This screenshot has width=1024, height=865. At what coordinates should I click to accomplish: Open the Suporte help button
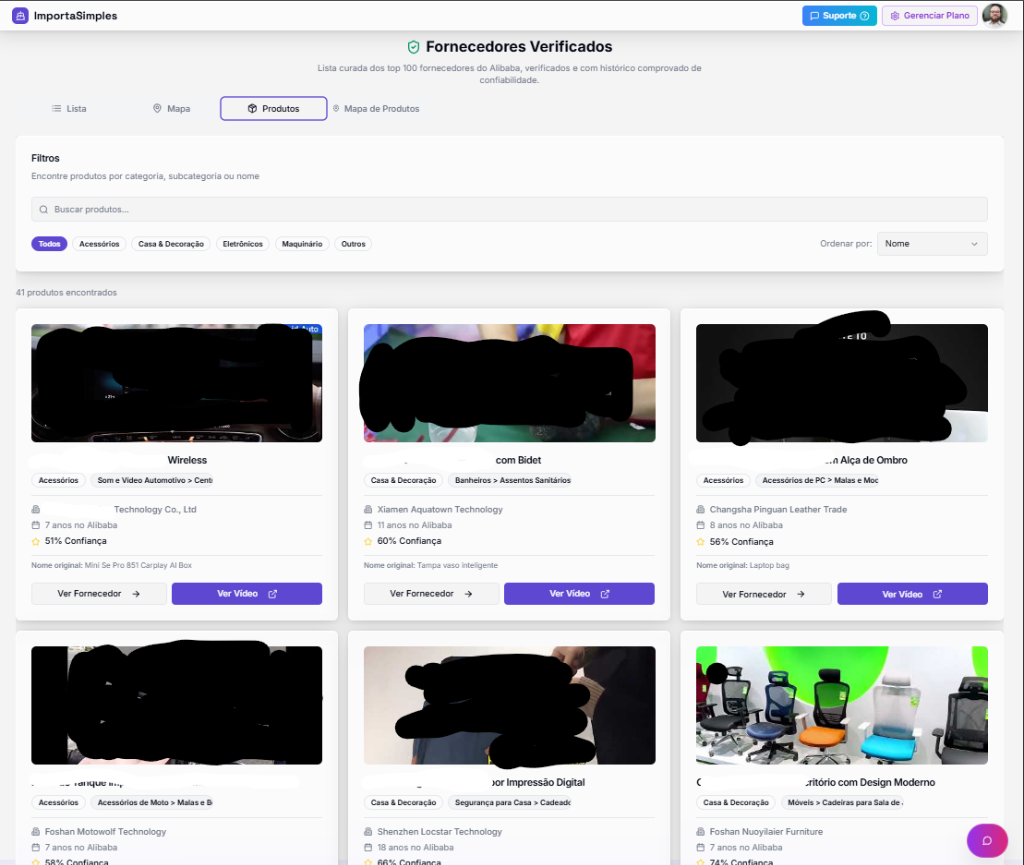point(839,16)
